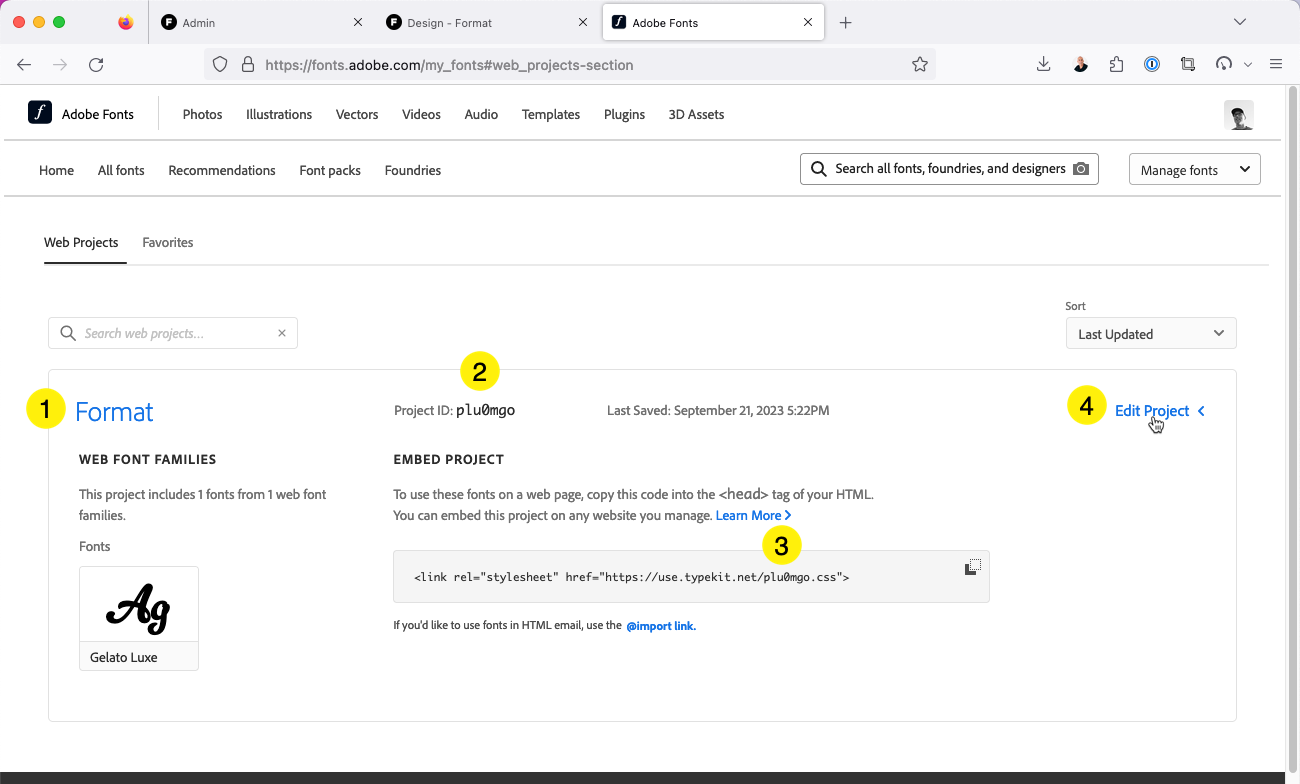Screen dimensions: 1300x784
Task: Open the Illustrations menu item
Action: pos(279,114)
